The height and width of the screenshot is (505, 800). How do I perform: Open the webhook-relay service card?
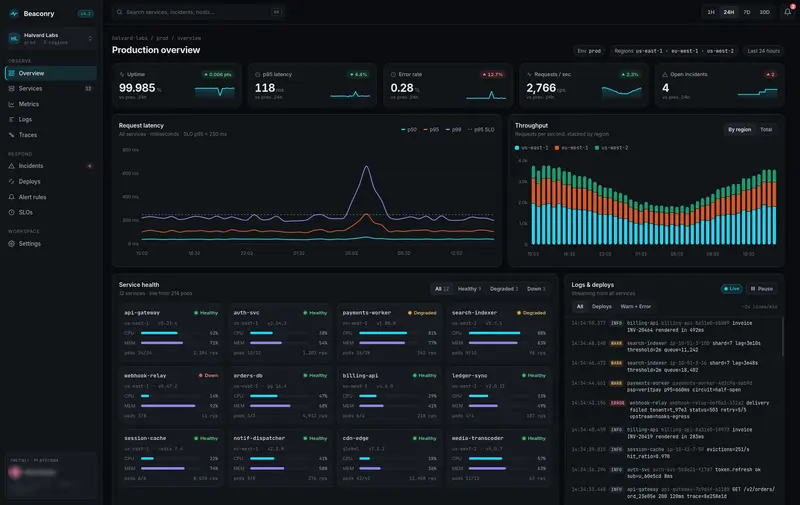click(171, 395)
